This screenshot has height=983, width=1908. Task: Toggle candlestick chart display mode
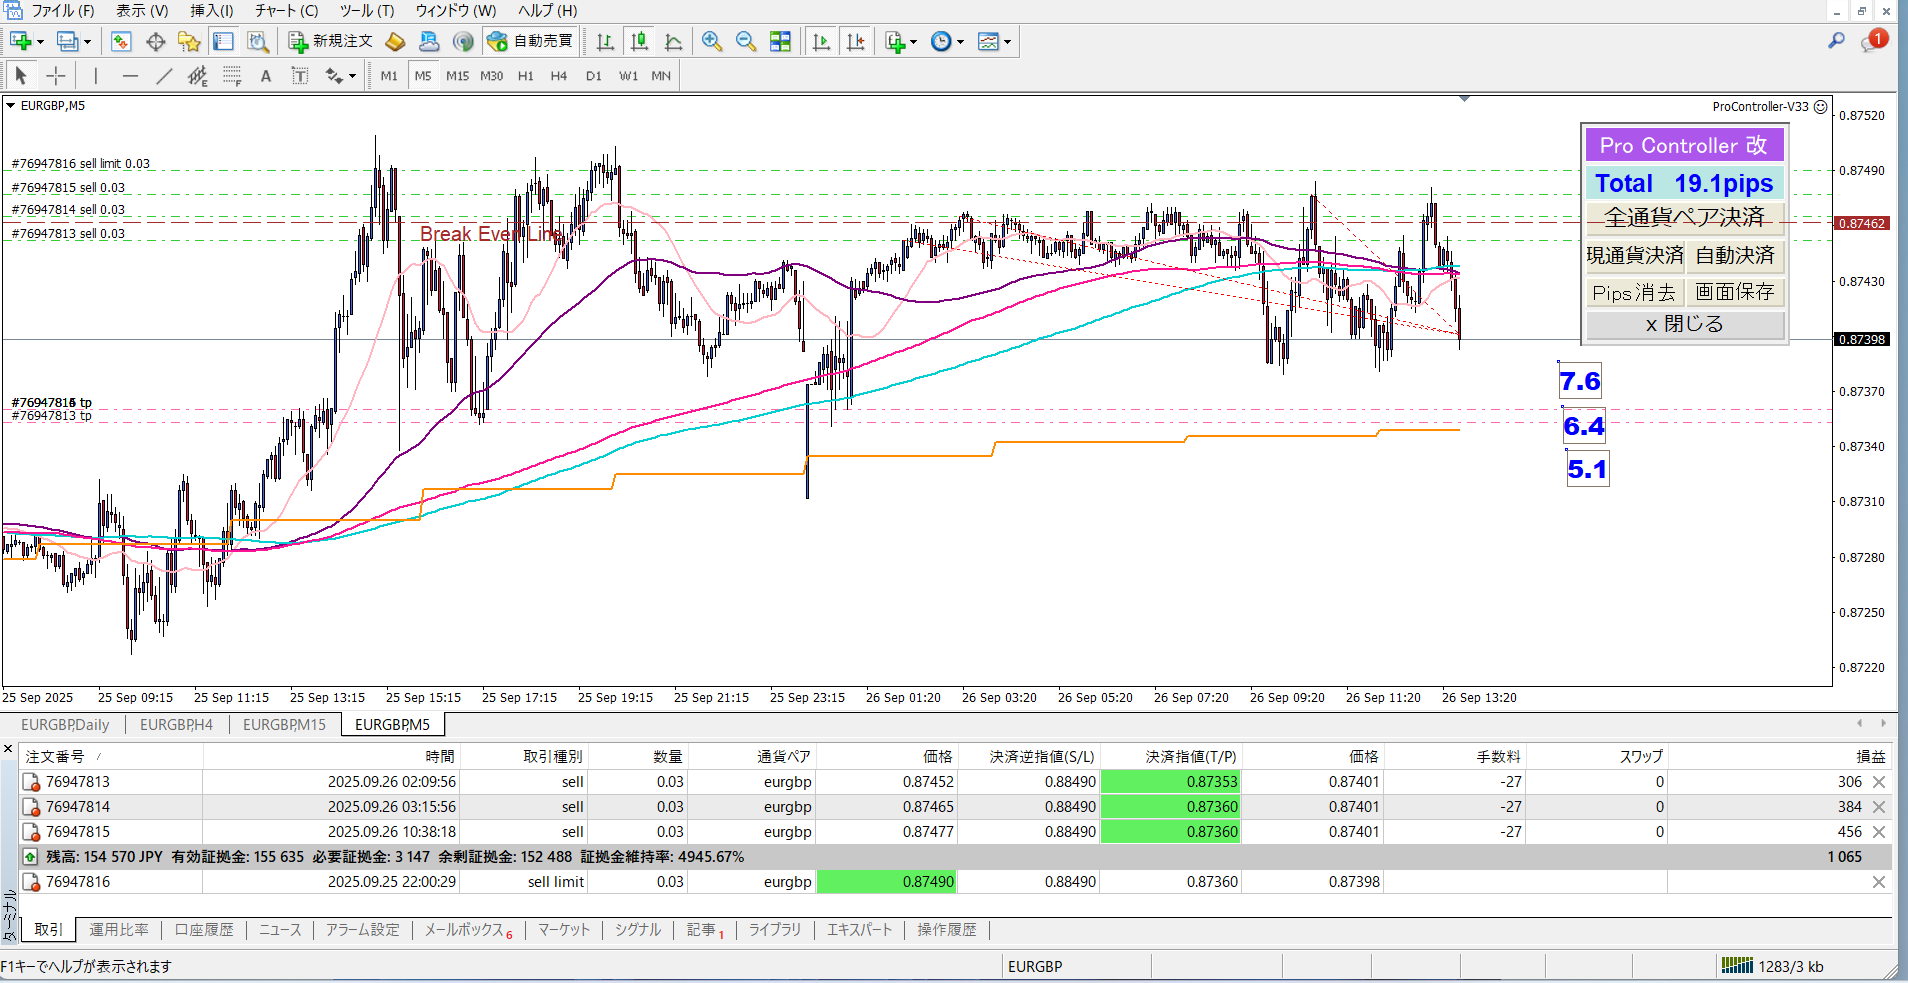tap(639, 41)
